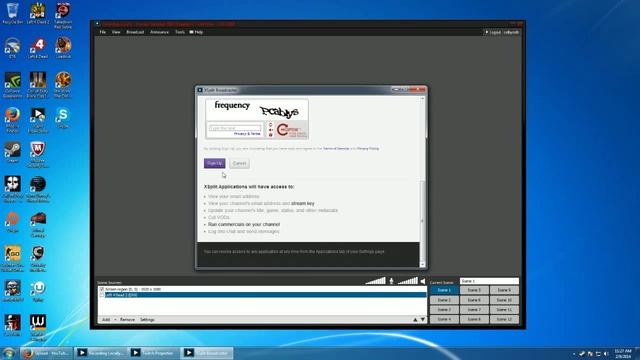
Task: Toggle the Screen region source checkbox
Action: click(x=102, y=289)
